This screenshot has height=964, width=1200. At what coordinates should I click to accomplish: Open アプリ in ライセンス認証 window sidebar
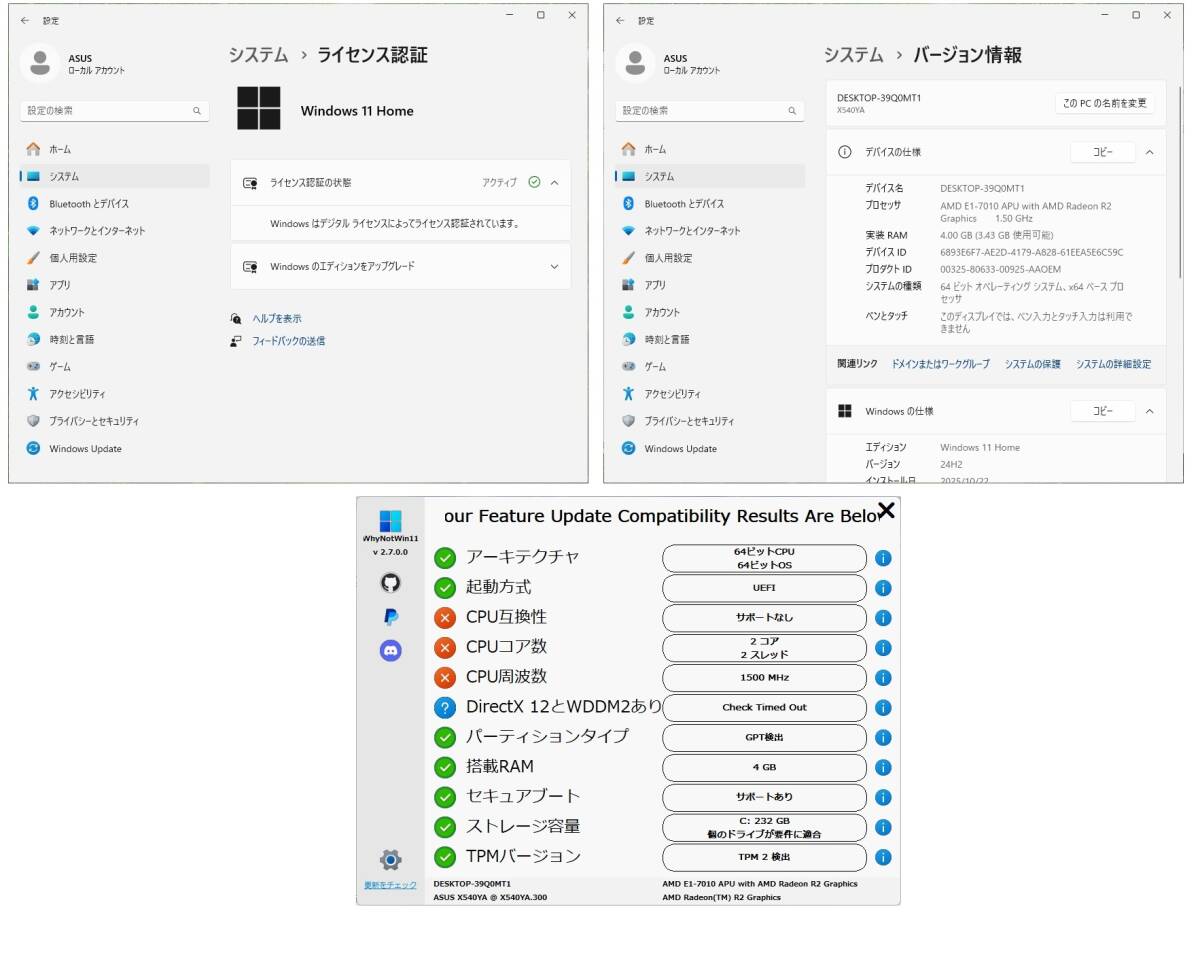(114, 285)
